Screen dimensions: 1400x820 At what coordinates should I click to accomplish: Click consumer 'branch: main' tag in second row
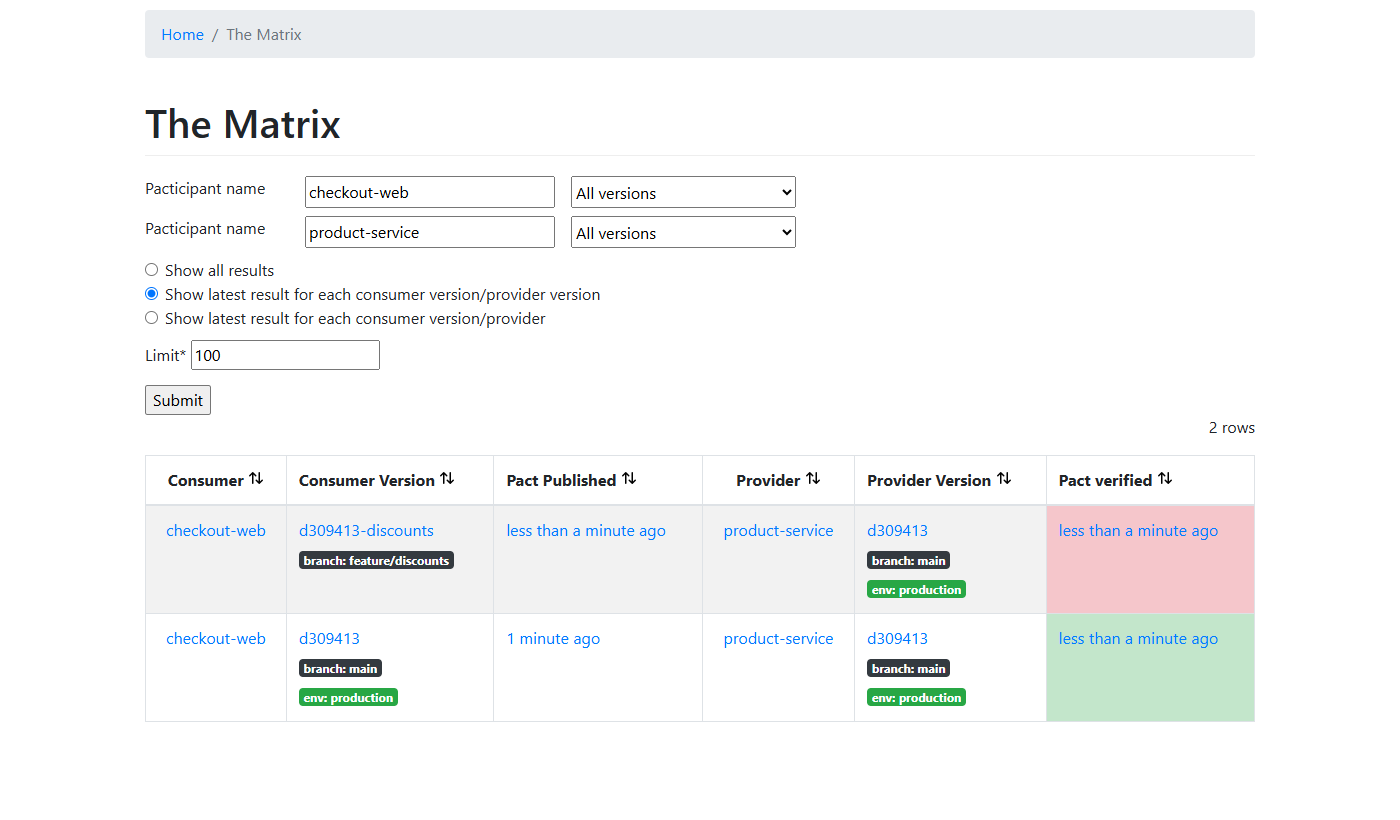pyautogui.click(x=340, y=668)
